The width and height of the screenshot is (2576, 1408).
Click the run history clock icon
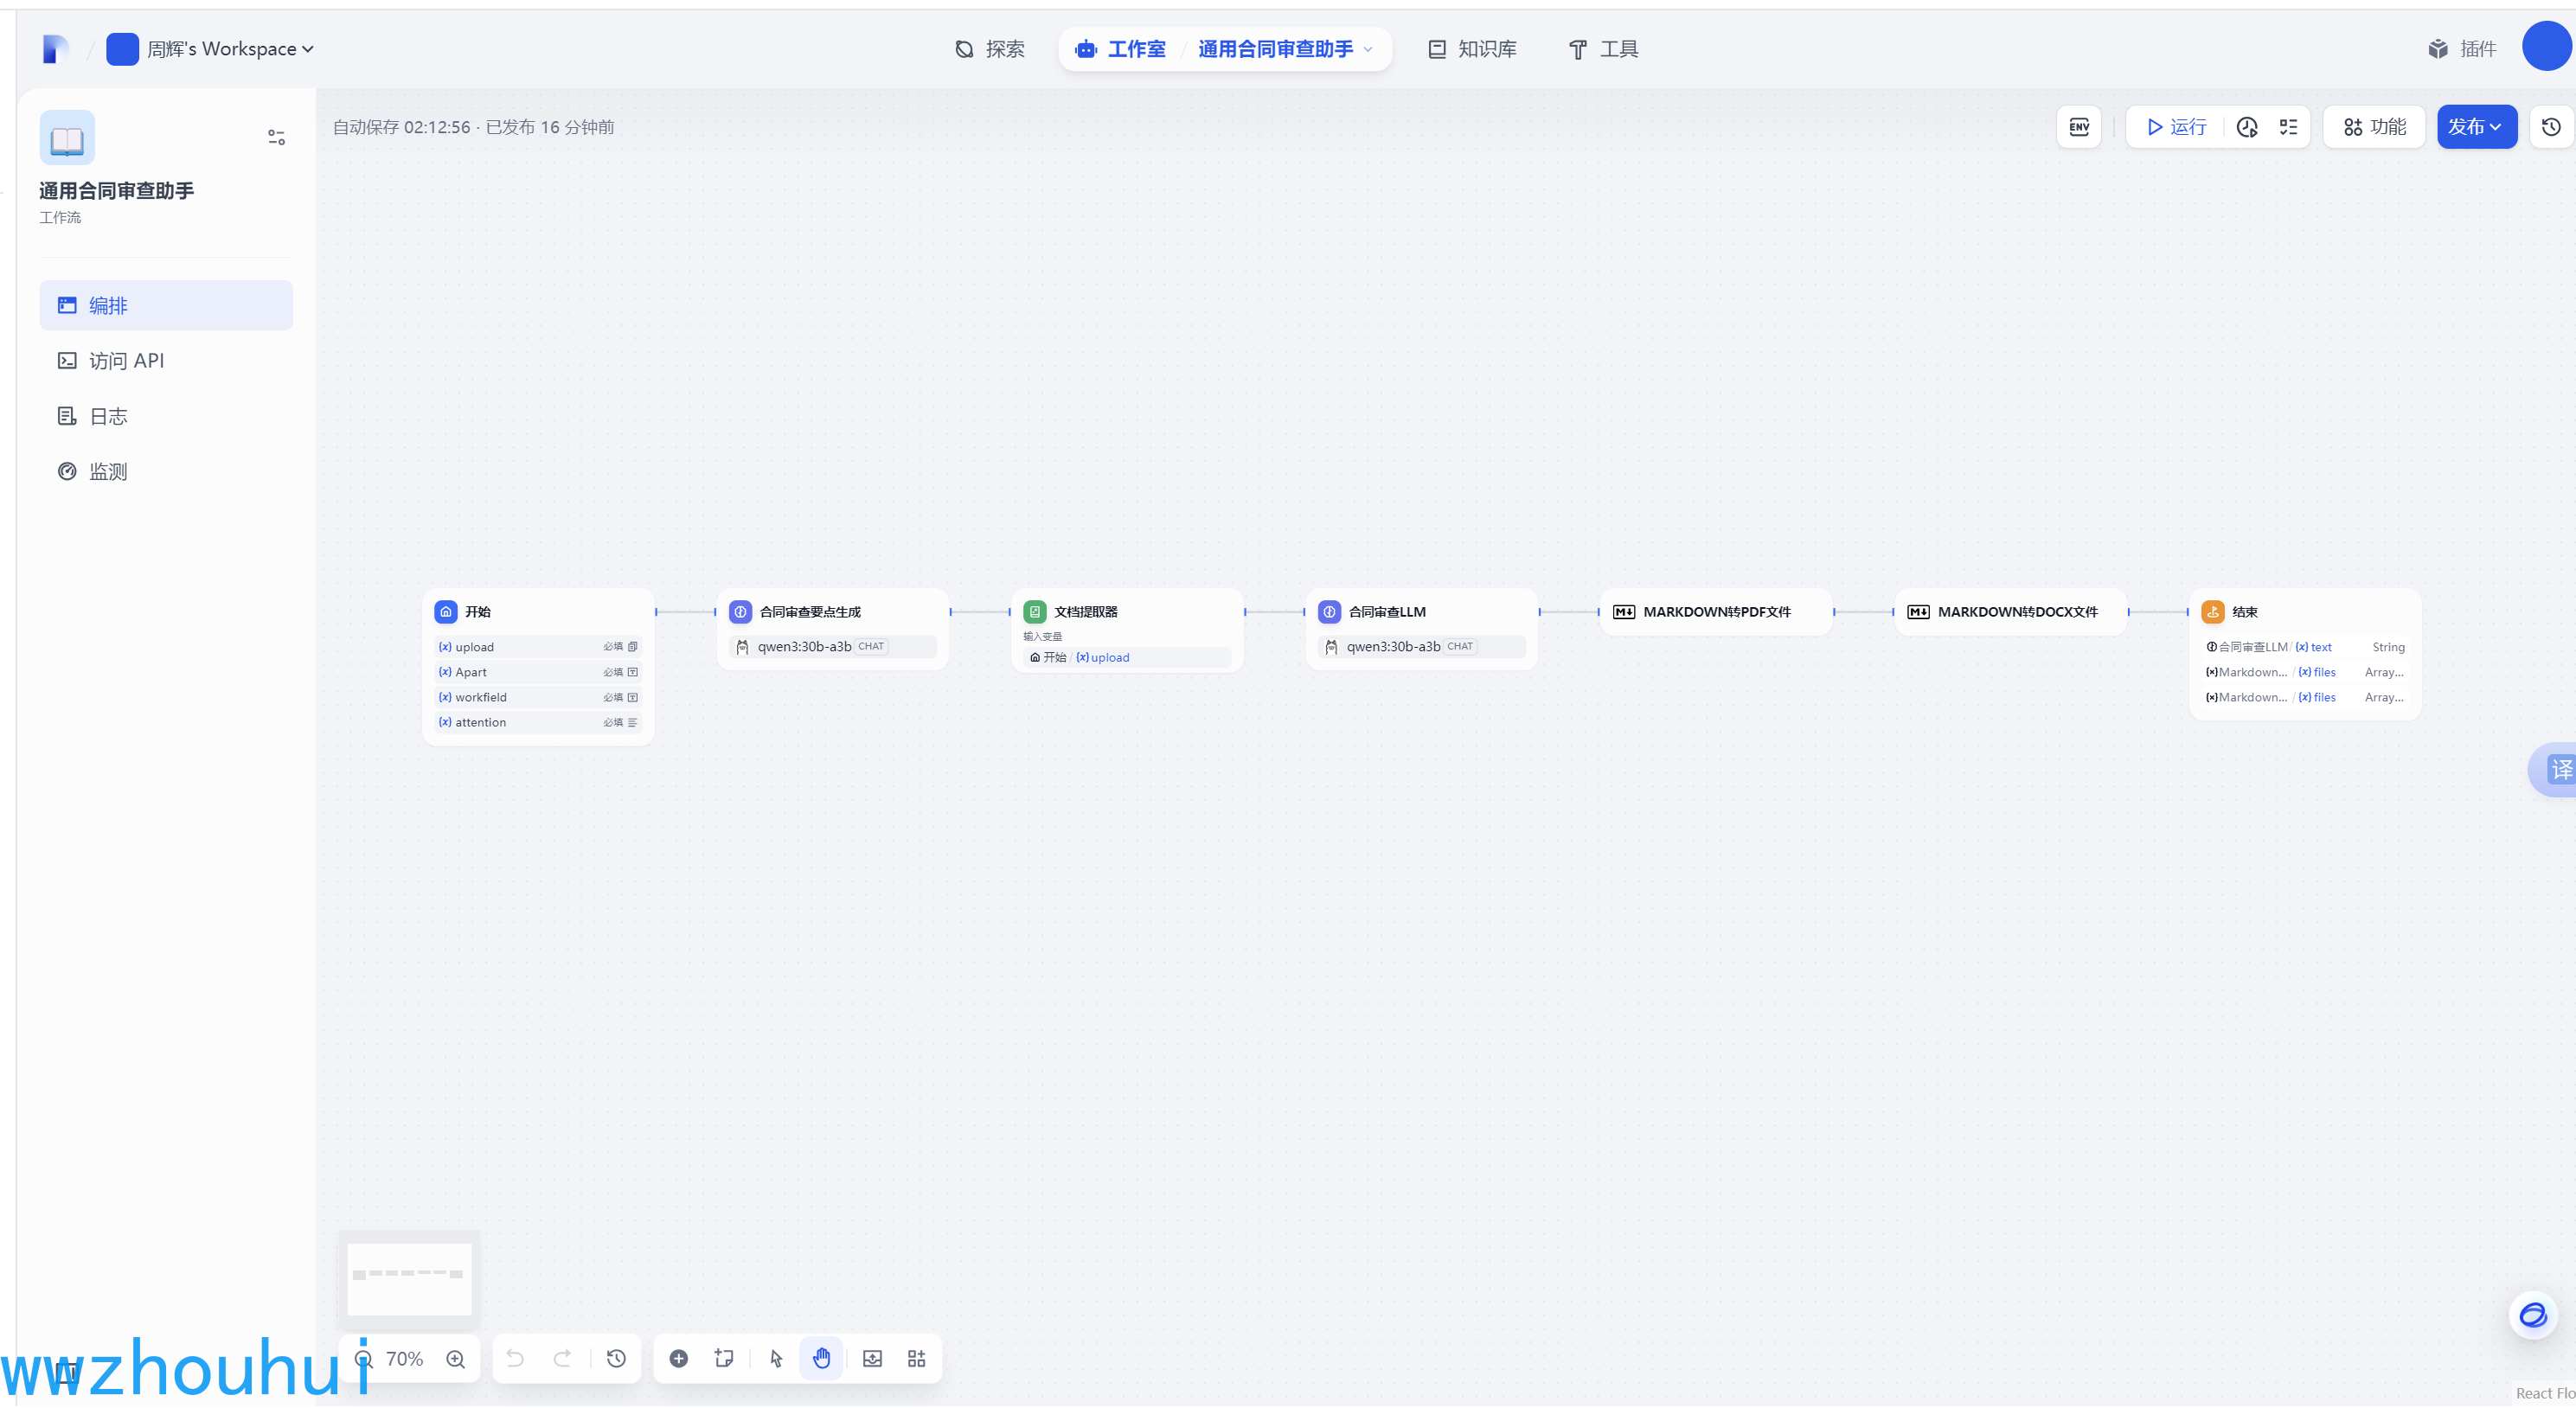pyautogui.click(x=2246, y=127)
